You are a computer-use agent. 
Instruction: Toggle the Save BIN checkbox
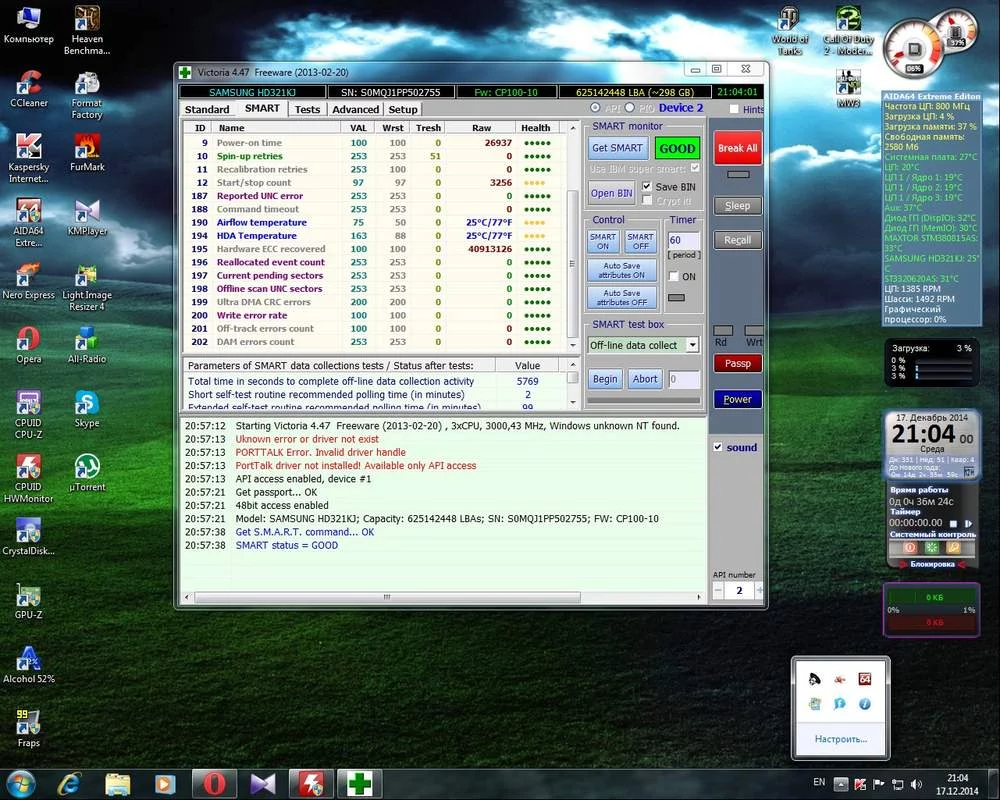tap(646, 187)
